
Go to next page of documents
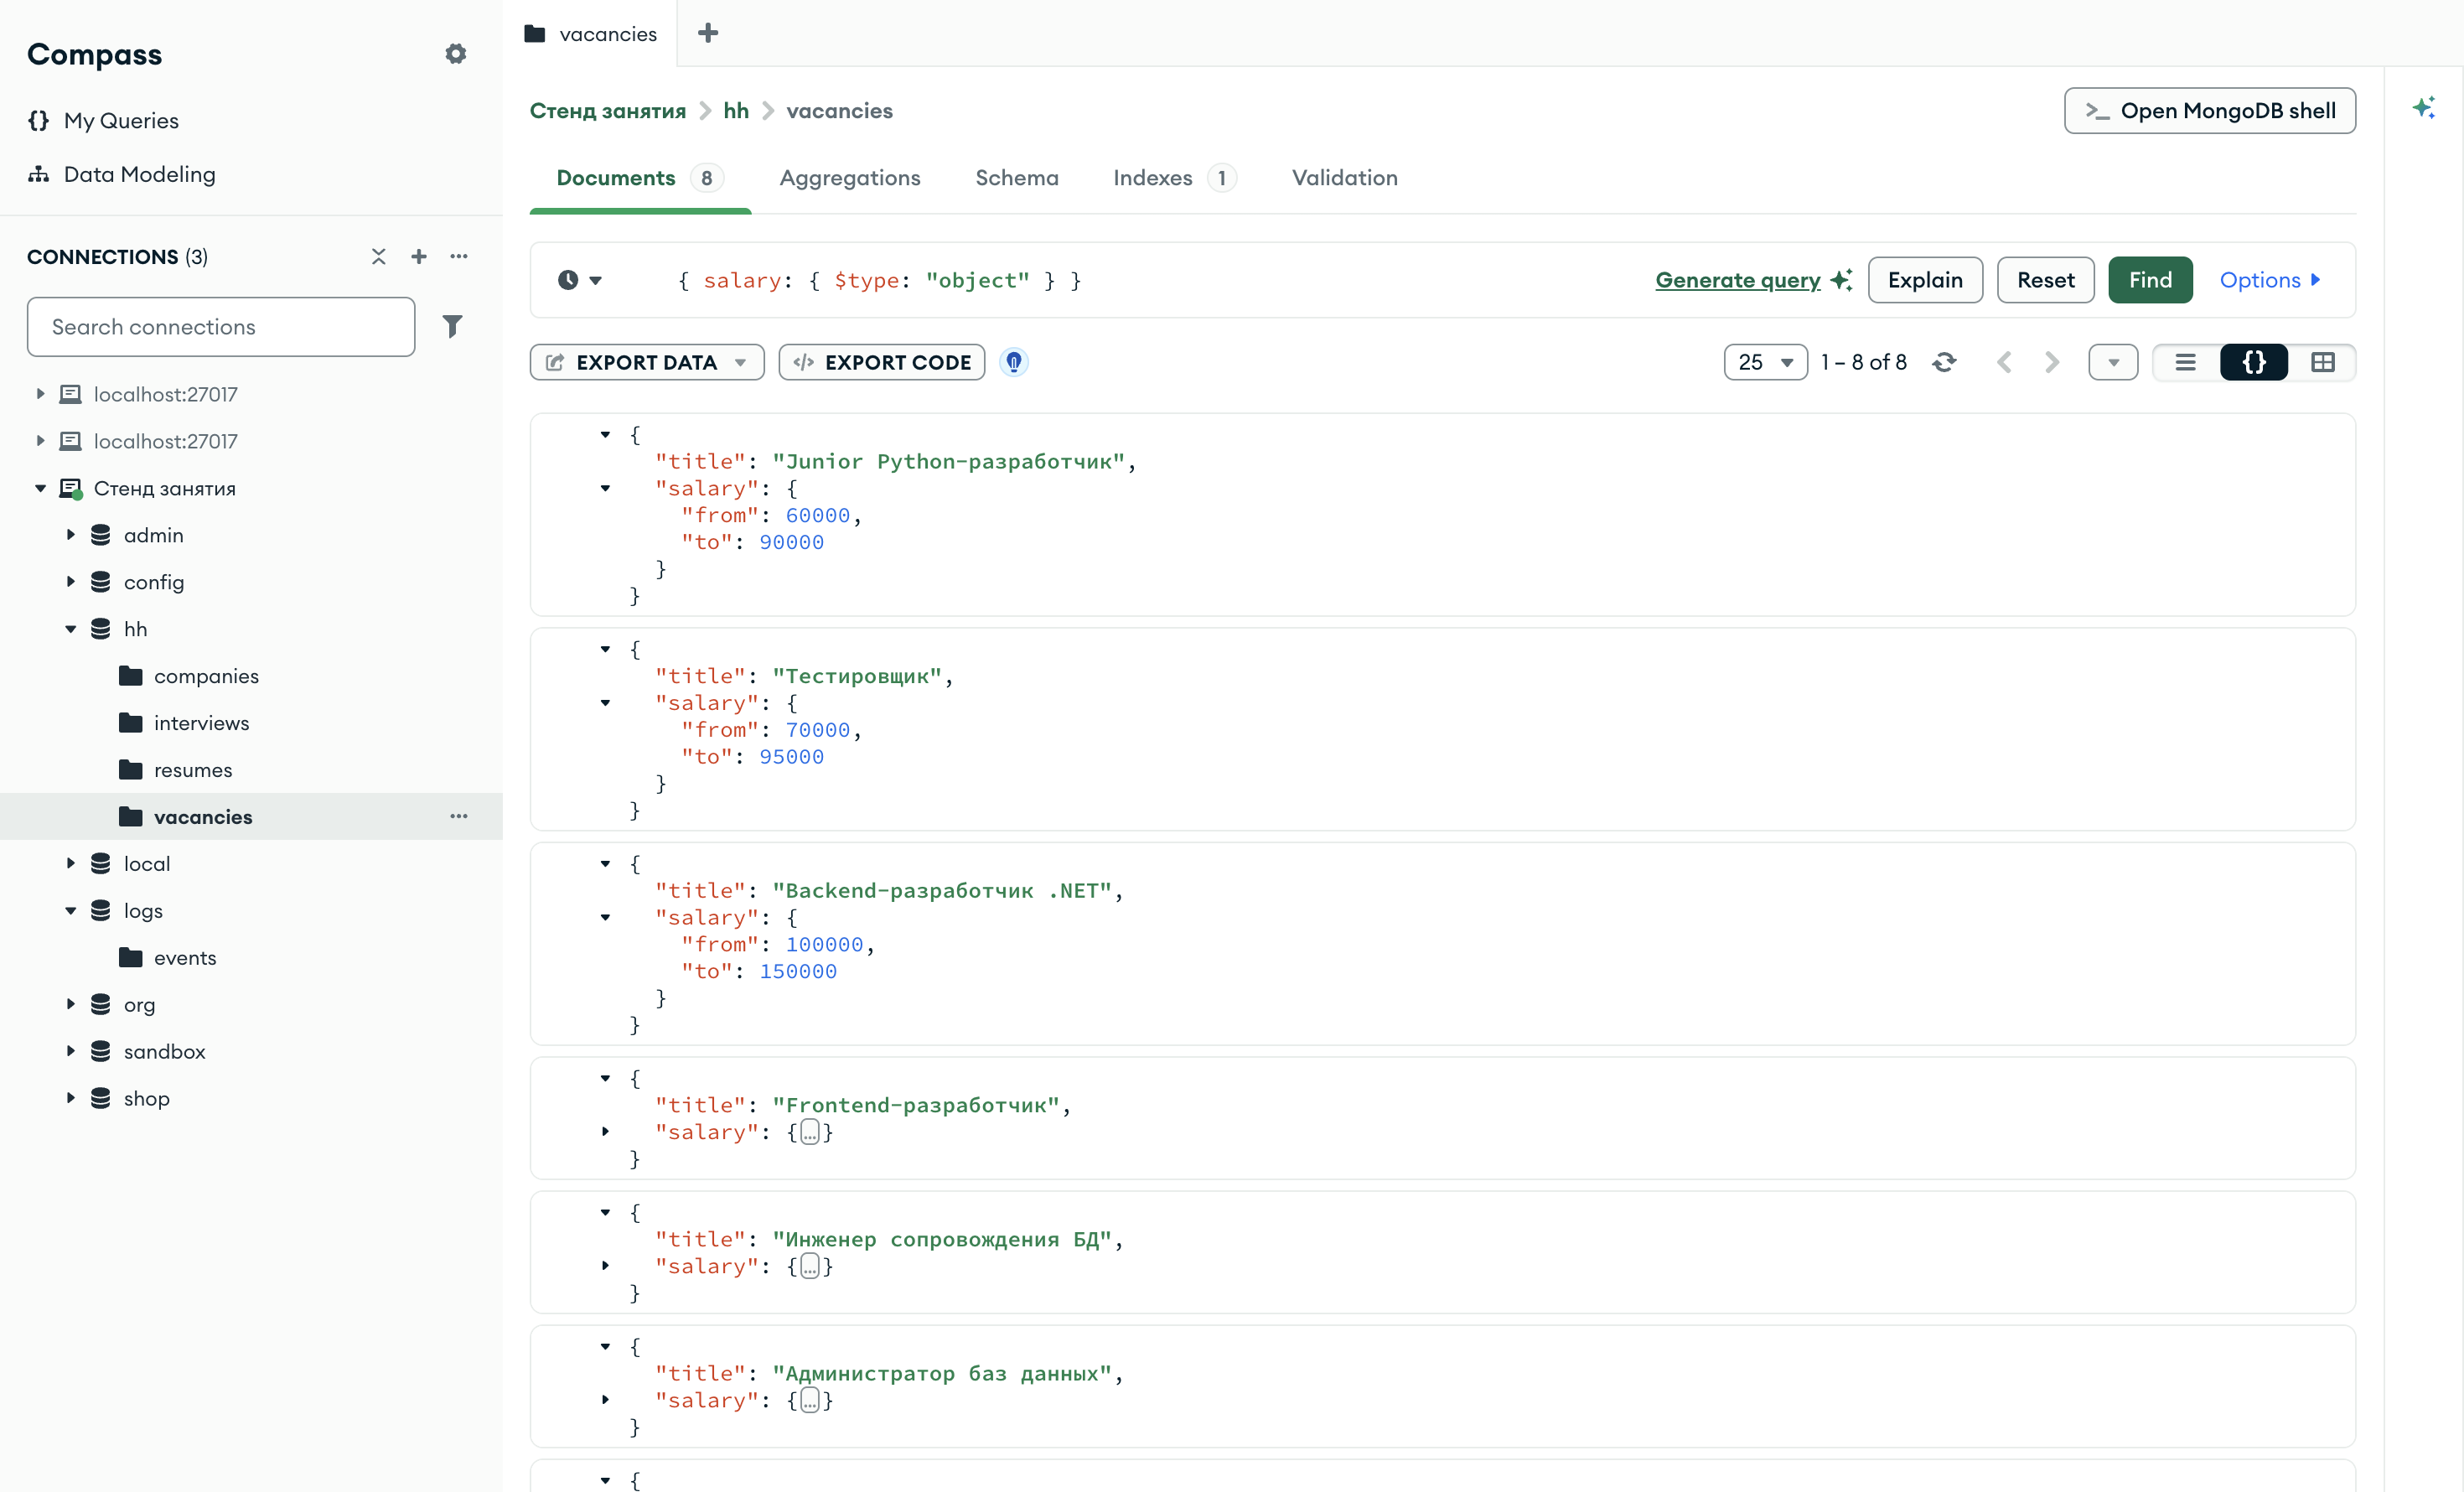(2052, 362)
